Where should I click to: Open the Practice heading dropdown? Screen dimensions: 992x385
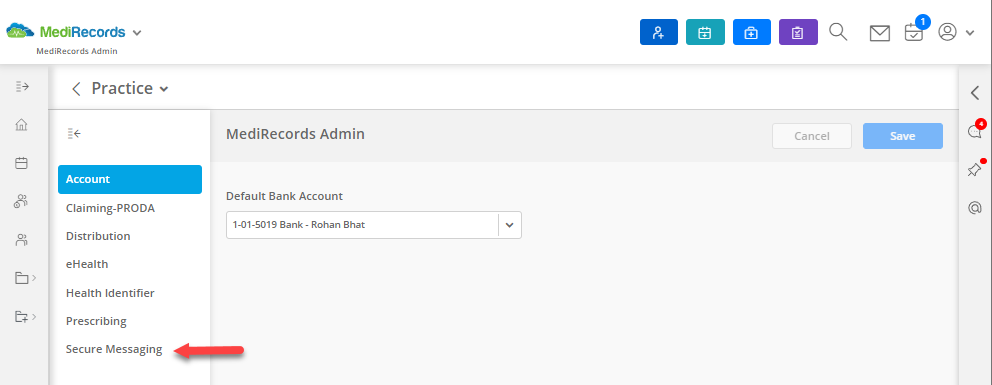pos(164,89)
